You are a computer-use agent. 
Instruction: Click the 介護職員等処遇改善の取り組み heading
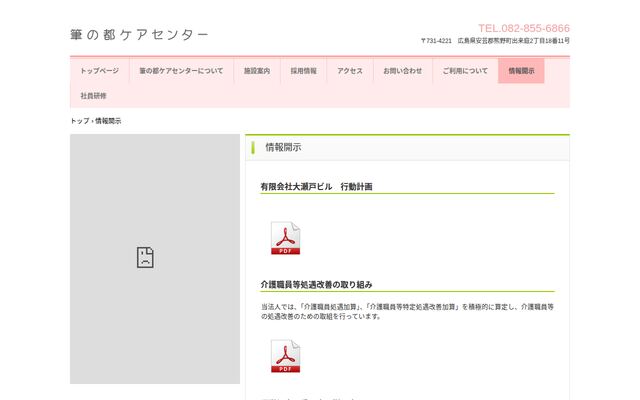(x=316, y=284)
